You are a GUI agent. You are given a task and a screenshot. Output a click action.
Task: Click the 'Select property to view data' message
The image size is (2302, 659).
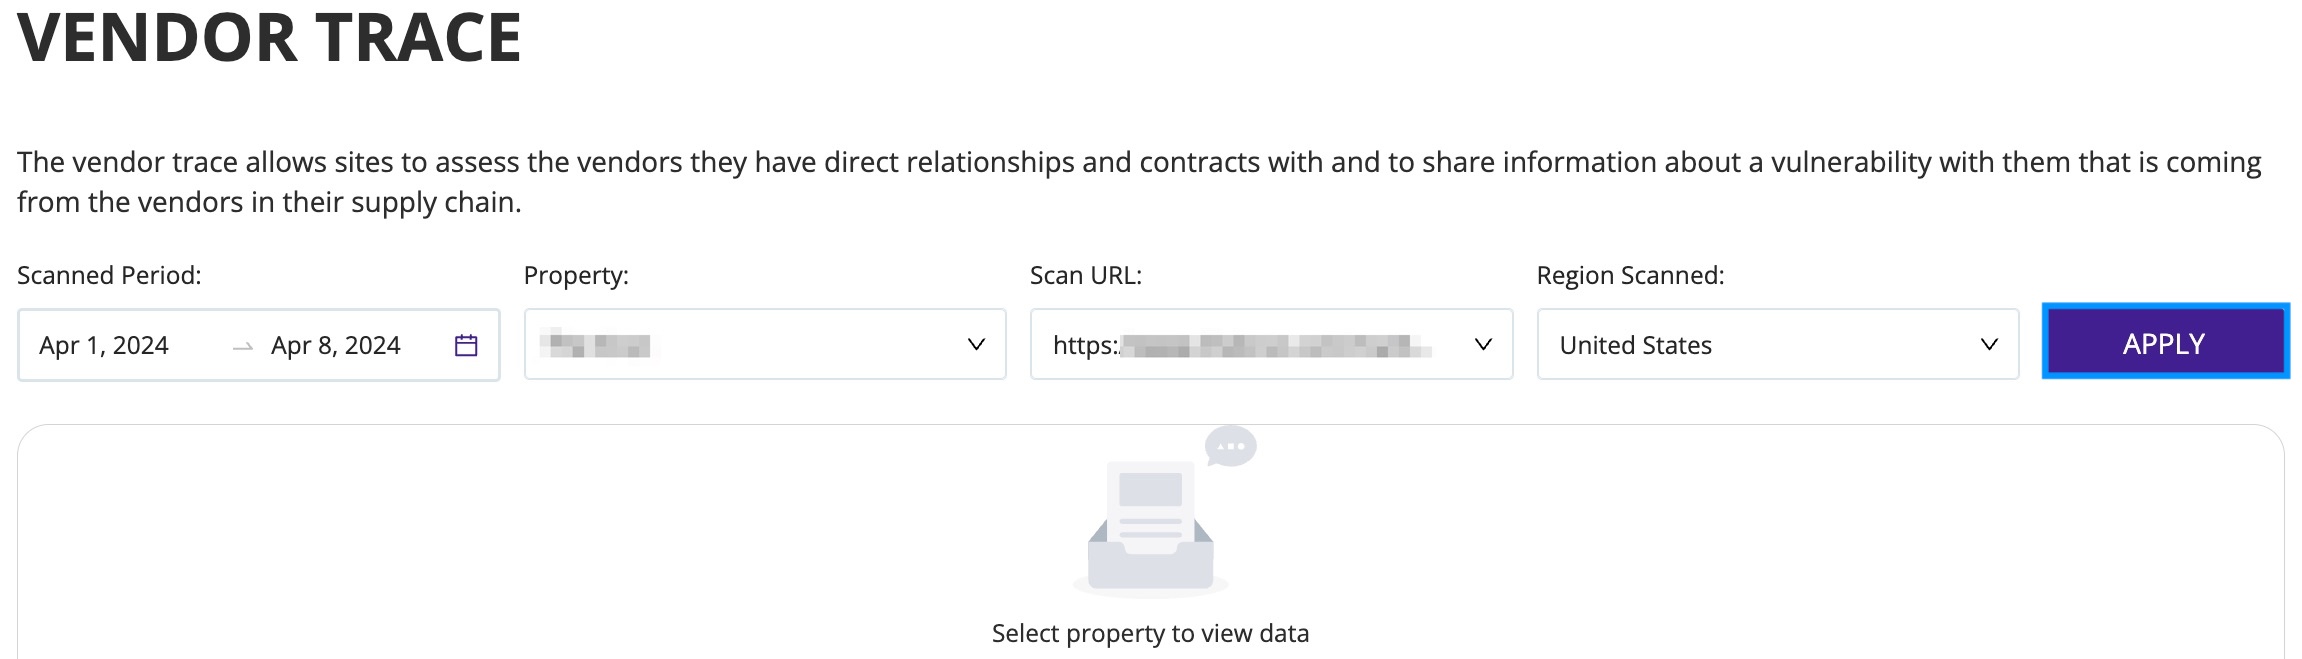coord(1151,633)
